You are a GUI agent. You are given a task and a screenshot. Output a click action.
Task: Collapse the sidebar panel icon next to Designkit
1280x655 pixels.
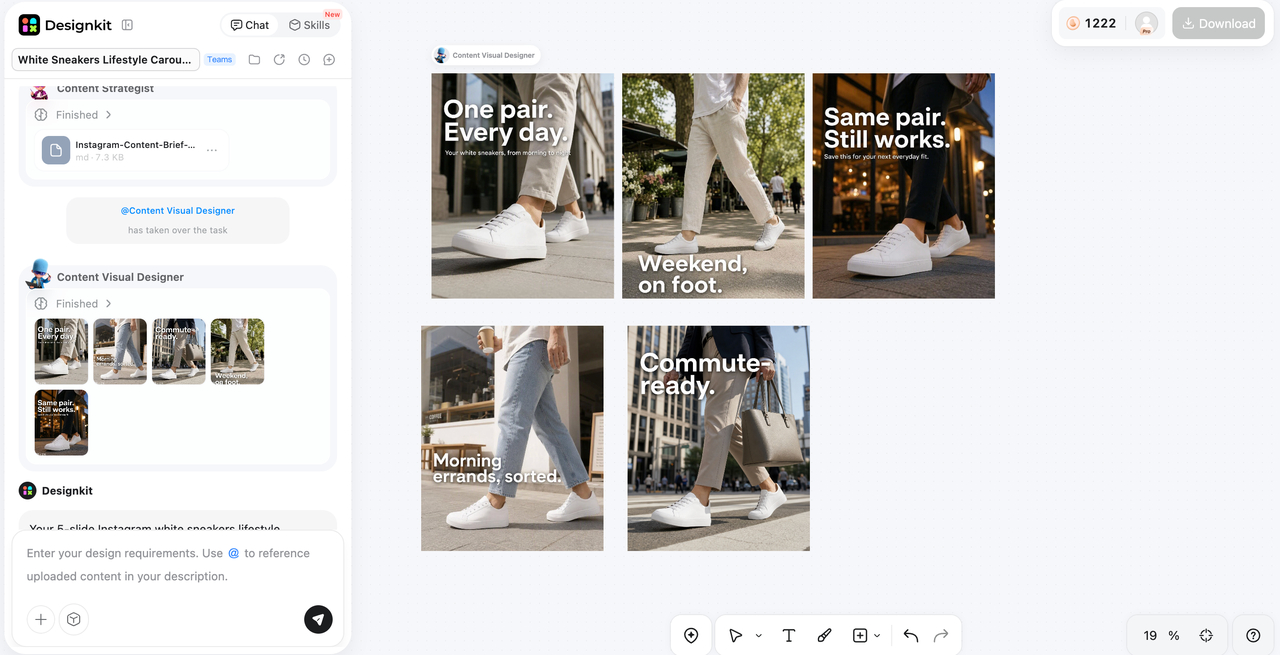pos(127,25)
